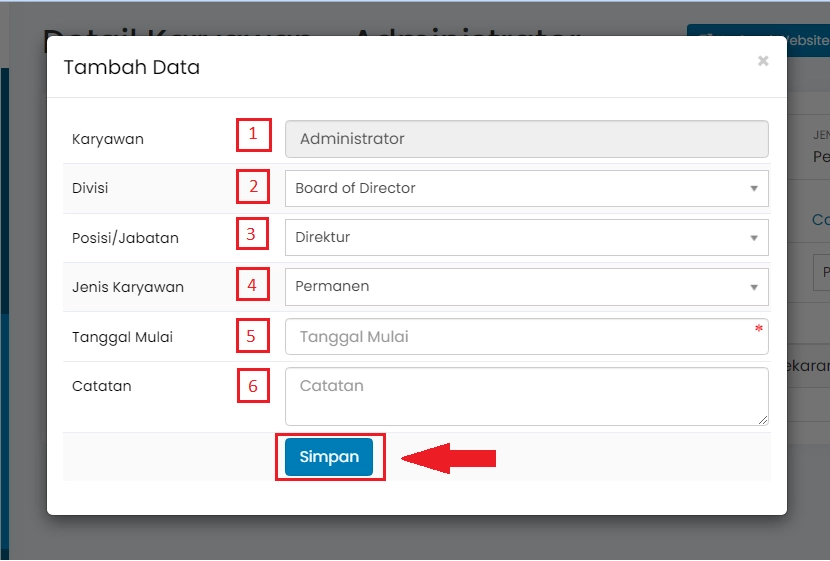Screen dimensions: 830x561
Task: Click the Karyawan field label
Action: [108, 139]
